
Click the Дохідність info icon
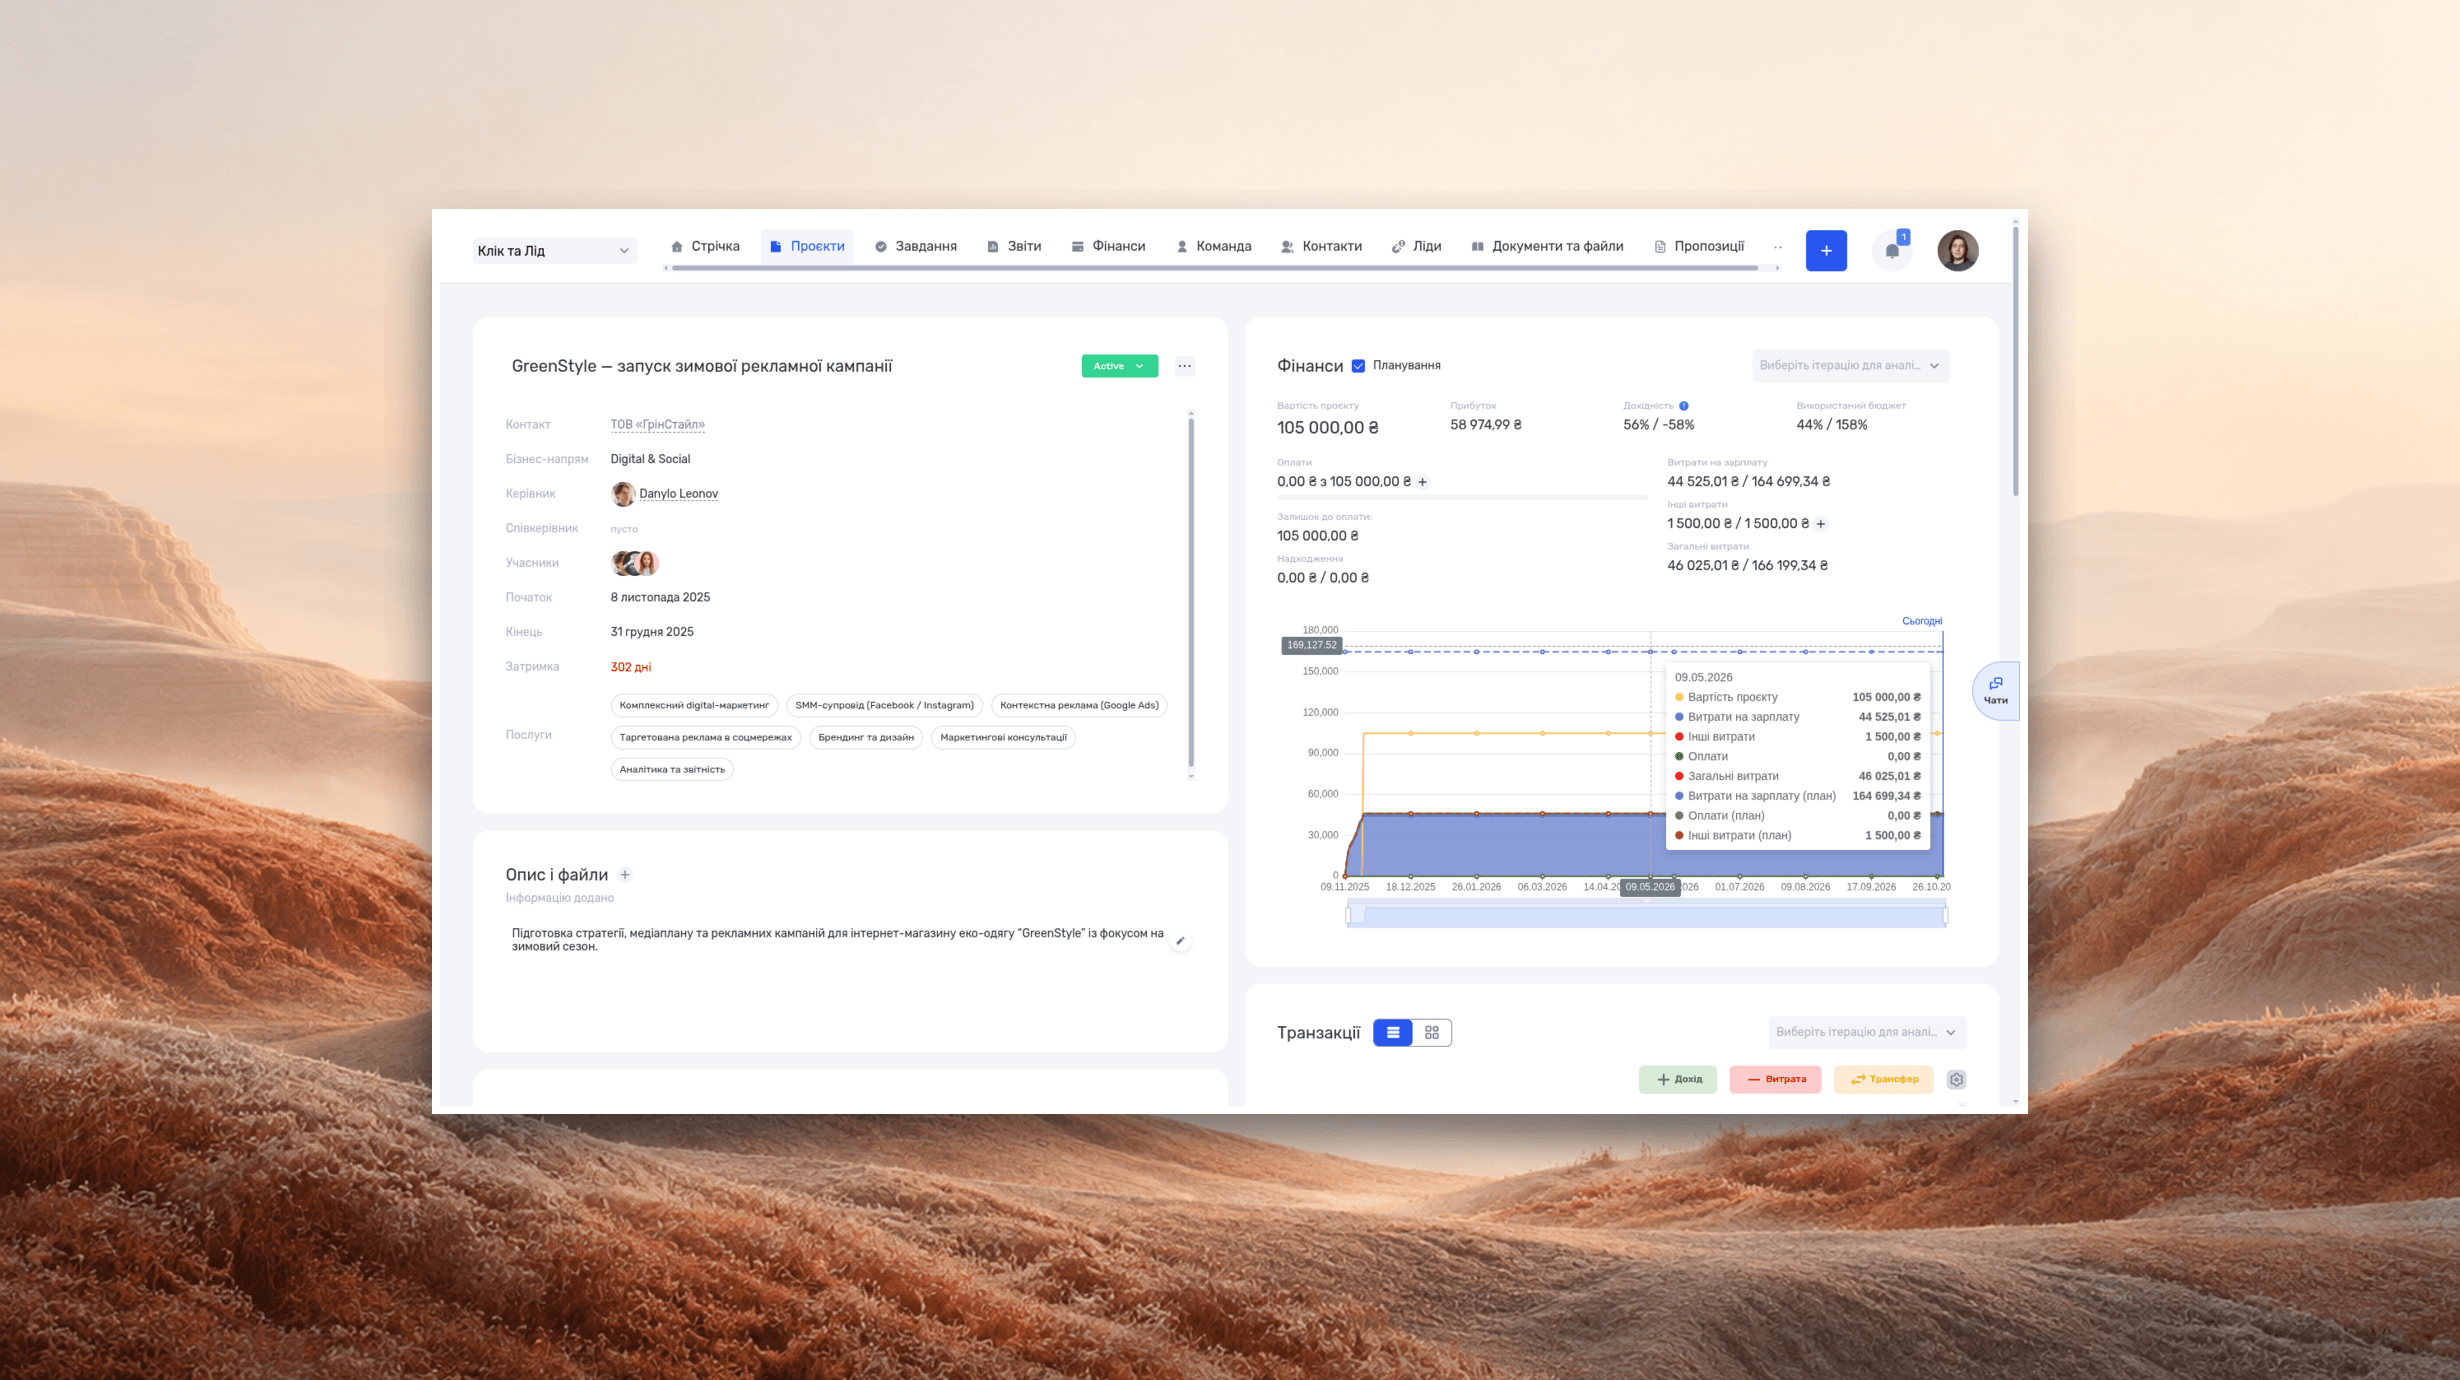coord(1684,406)
